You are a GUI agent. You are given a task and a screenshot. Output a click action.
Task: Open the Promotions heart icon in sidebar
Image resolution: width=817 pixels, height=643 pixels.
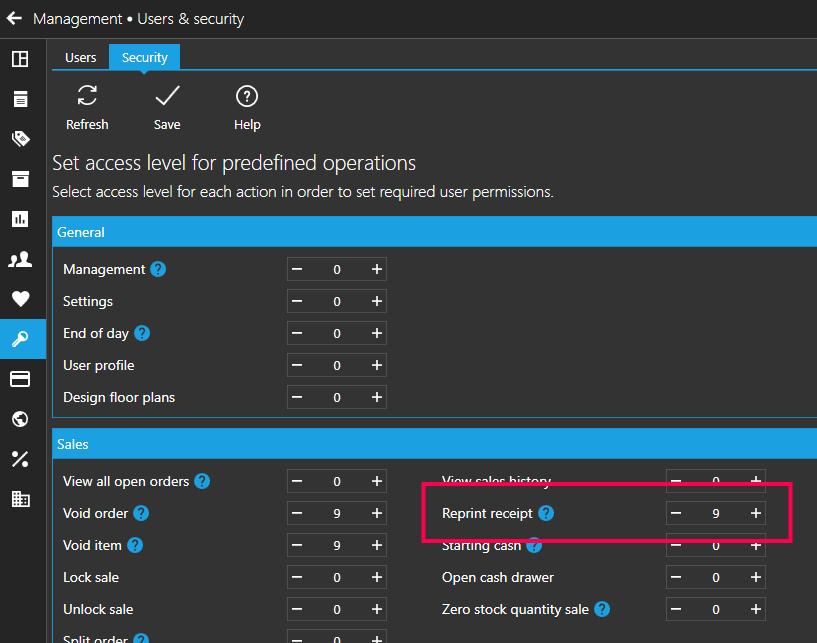coord(20,299)
